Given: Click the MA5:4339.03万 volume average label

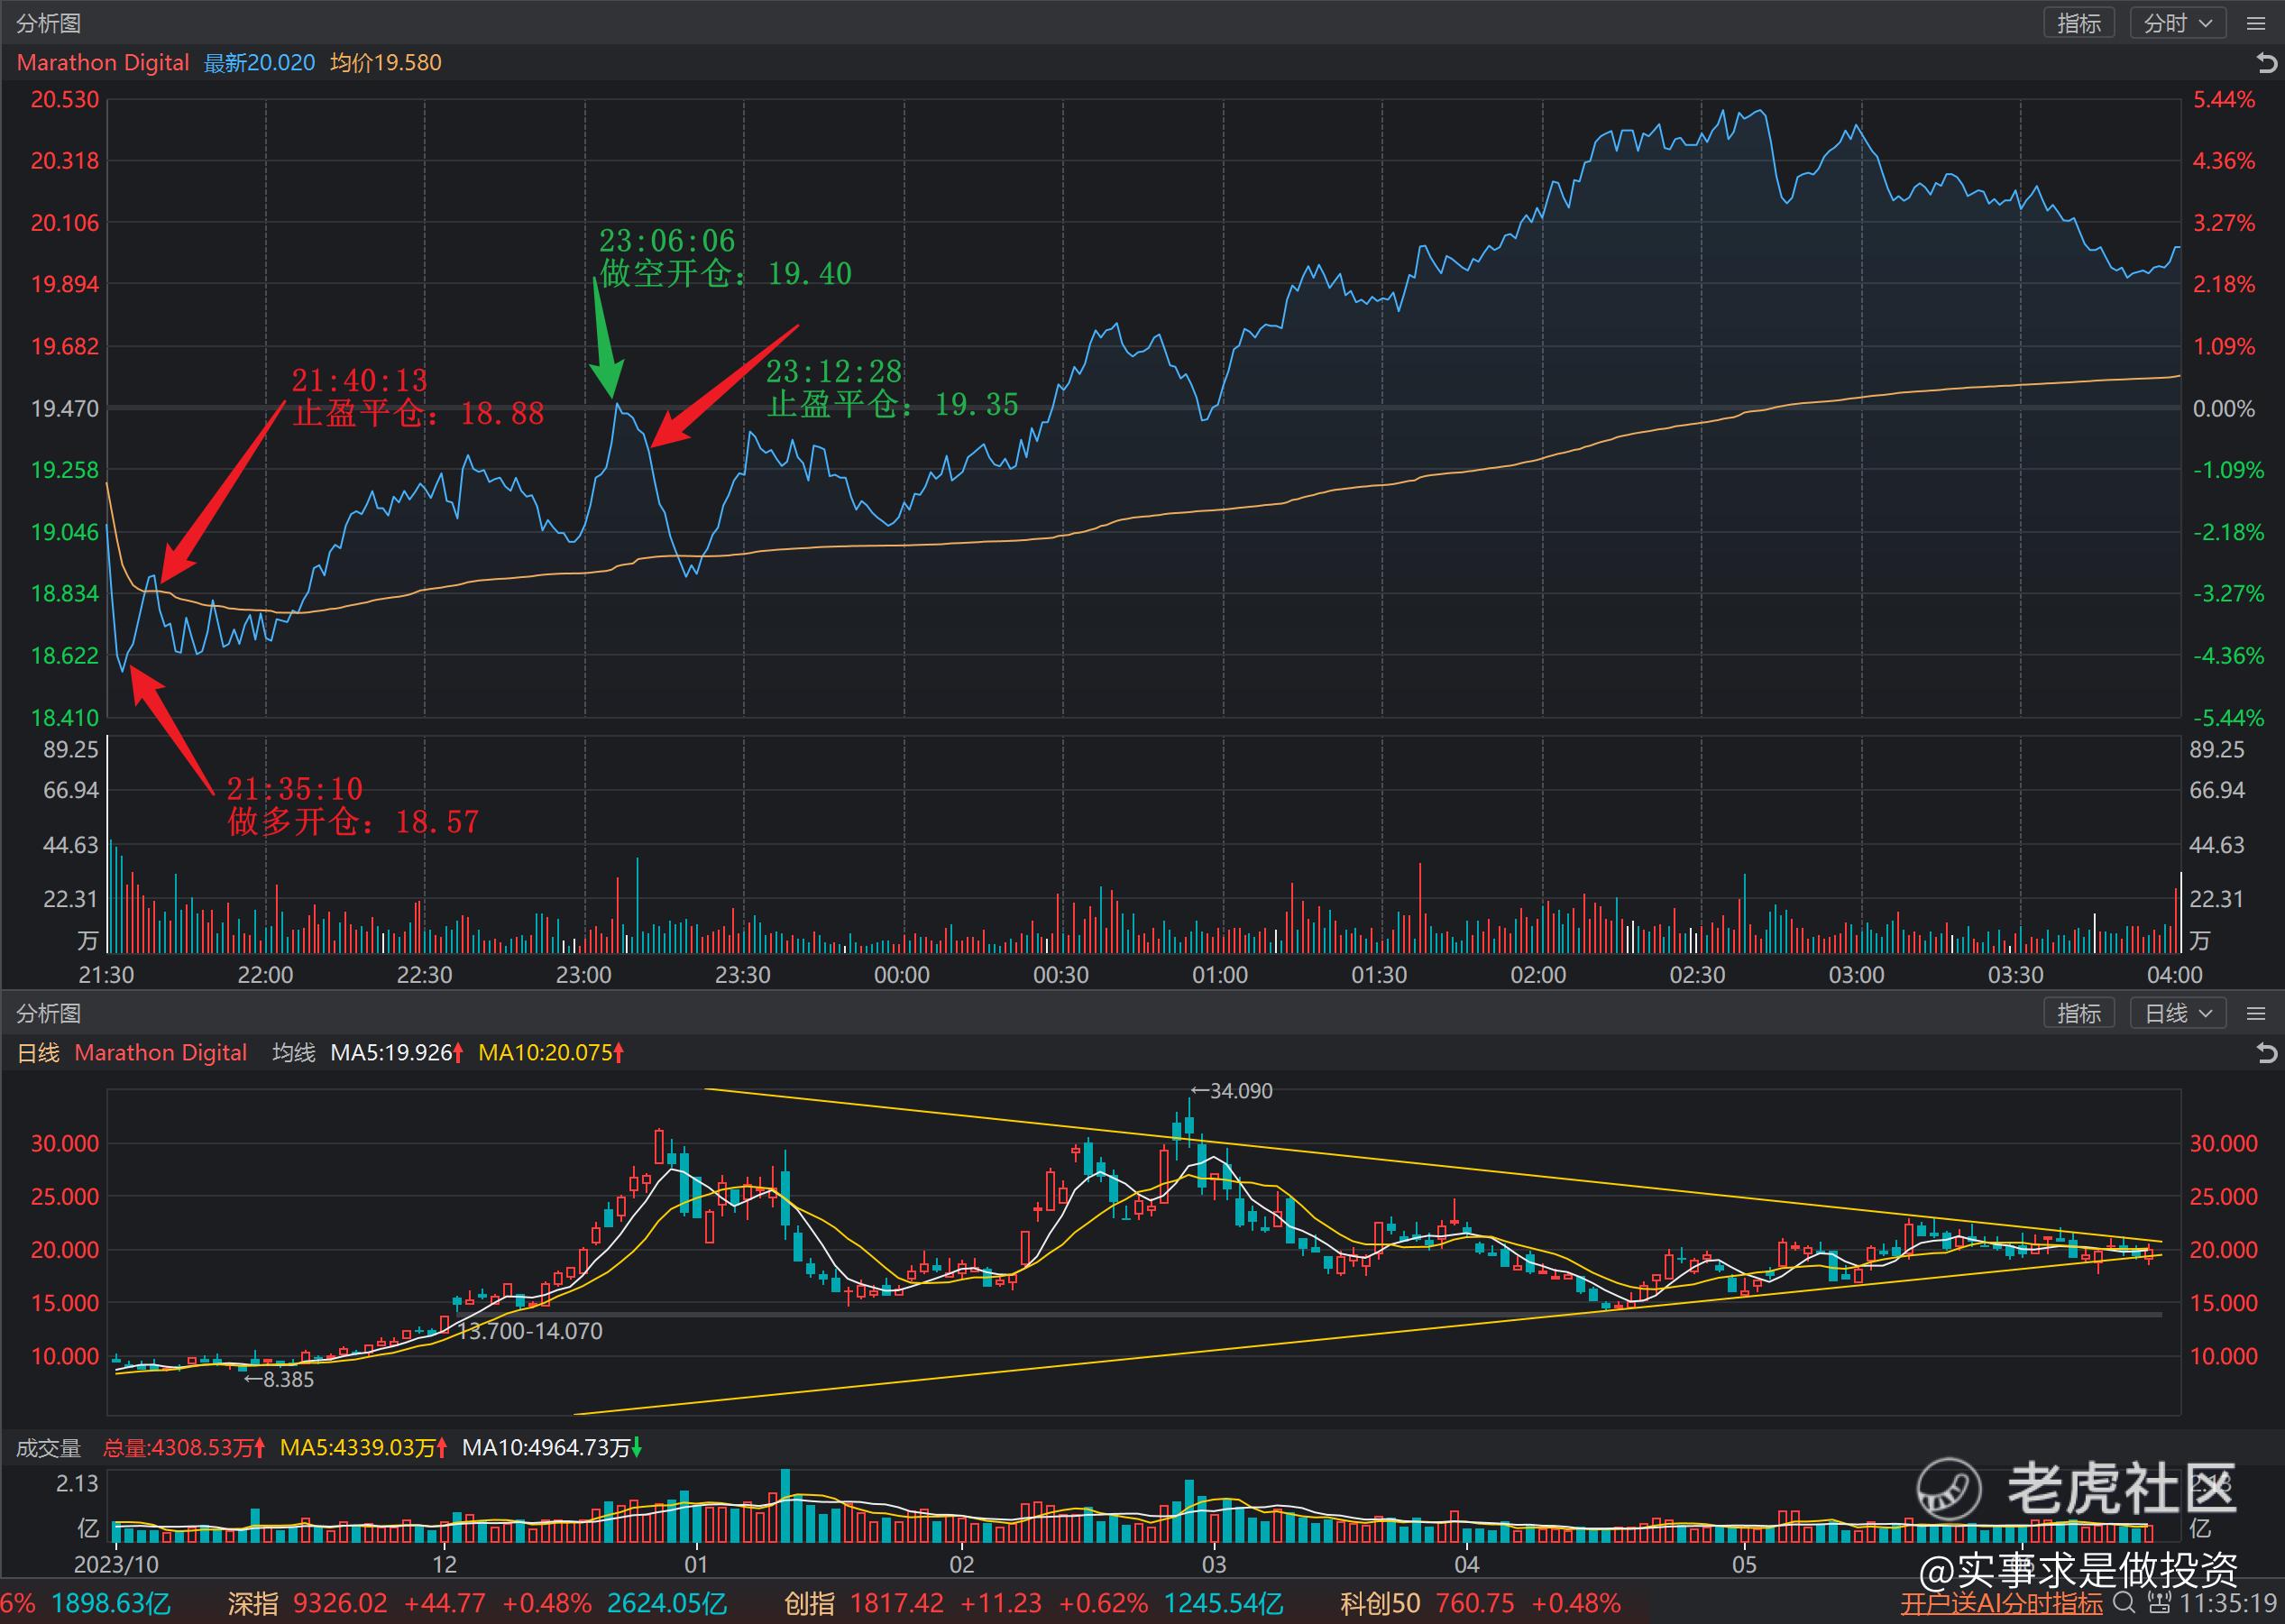Looking at the screenshot, I should point(363,1448).
